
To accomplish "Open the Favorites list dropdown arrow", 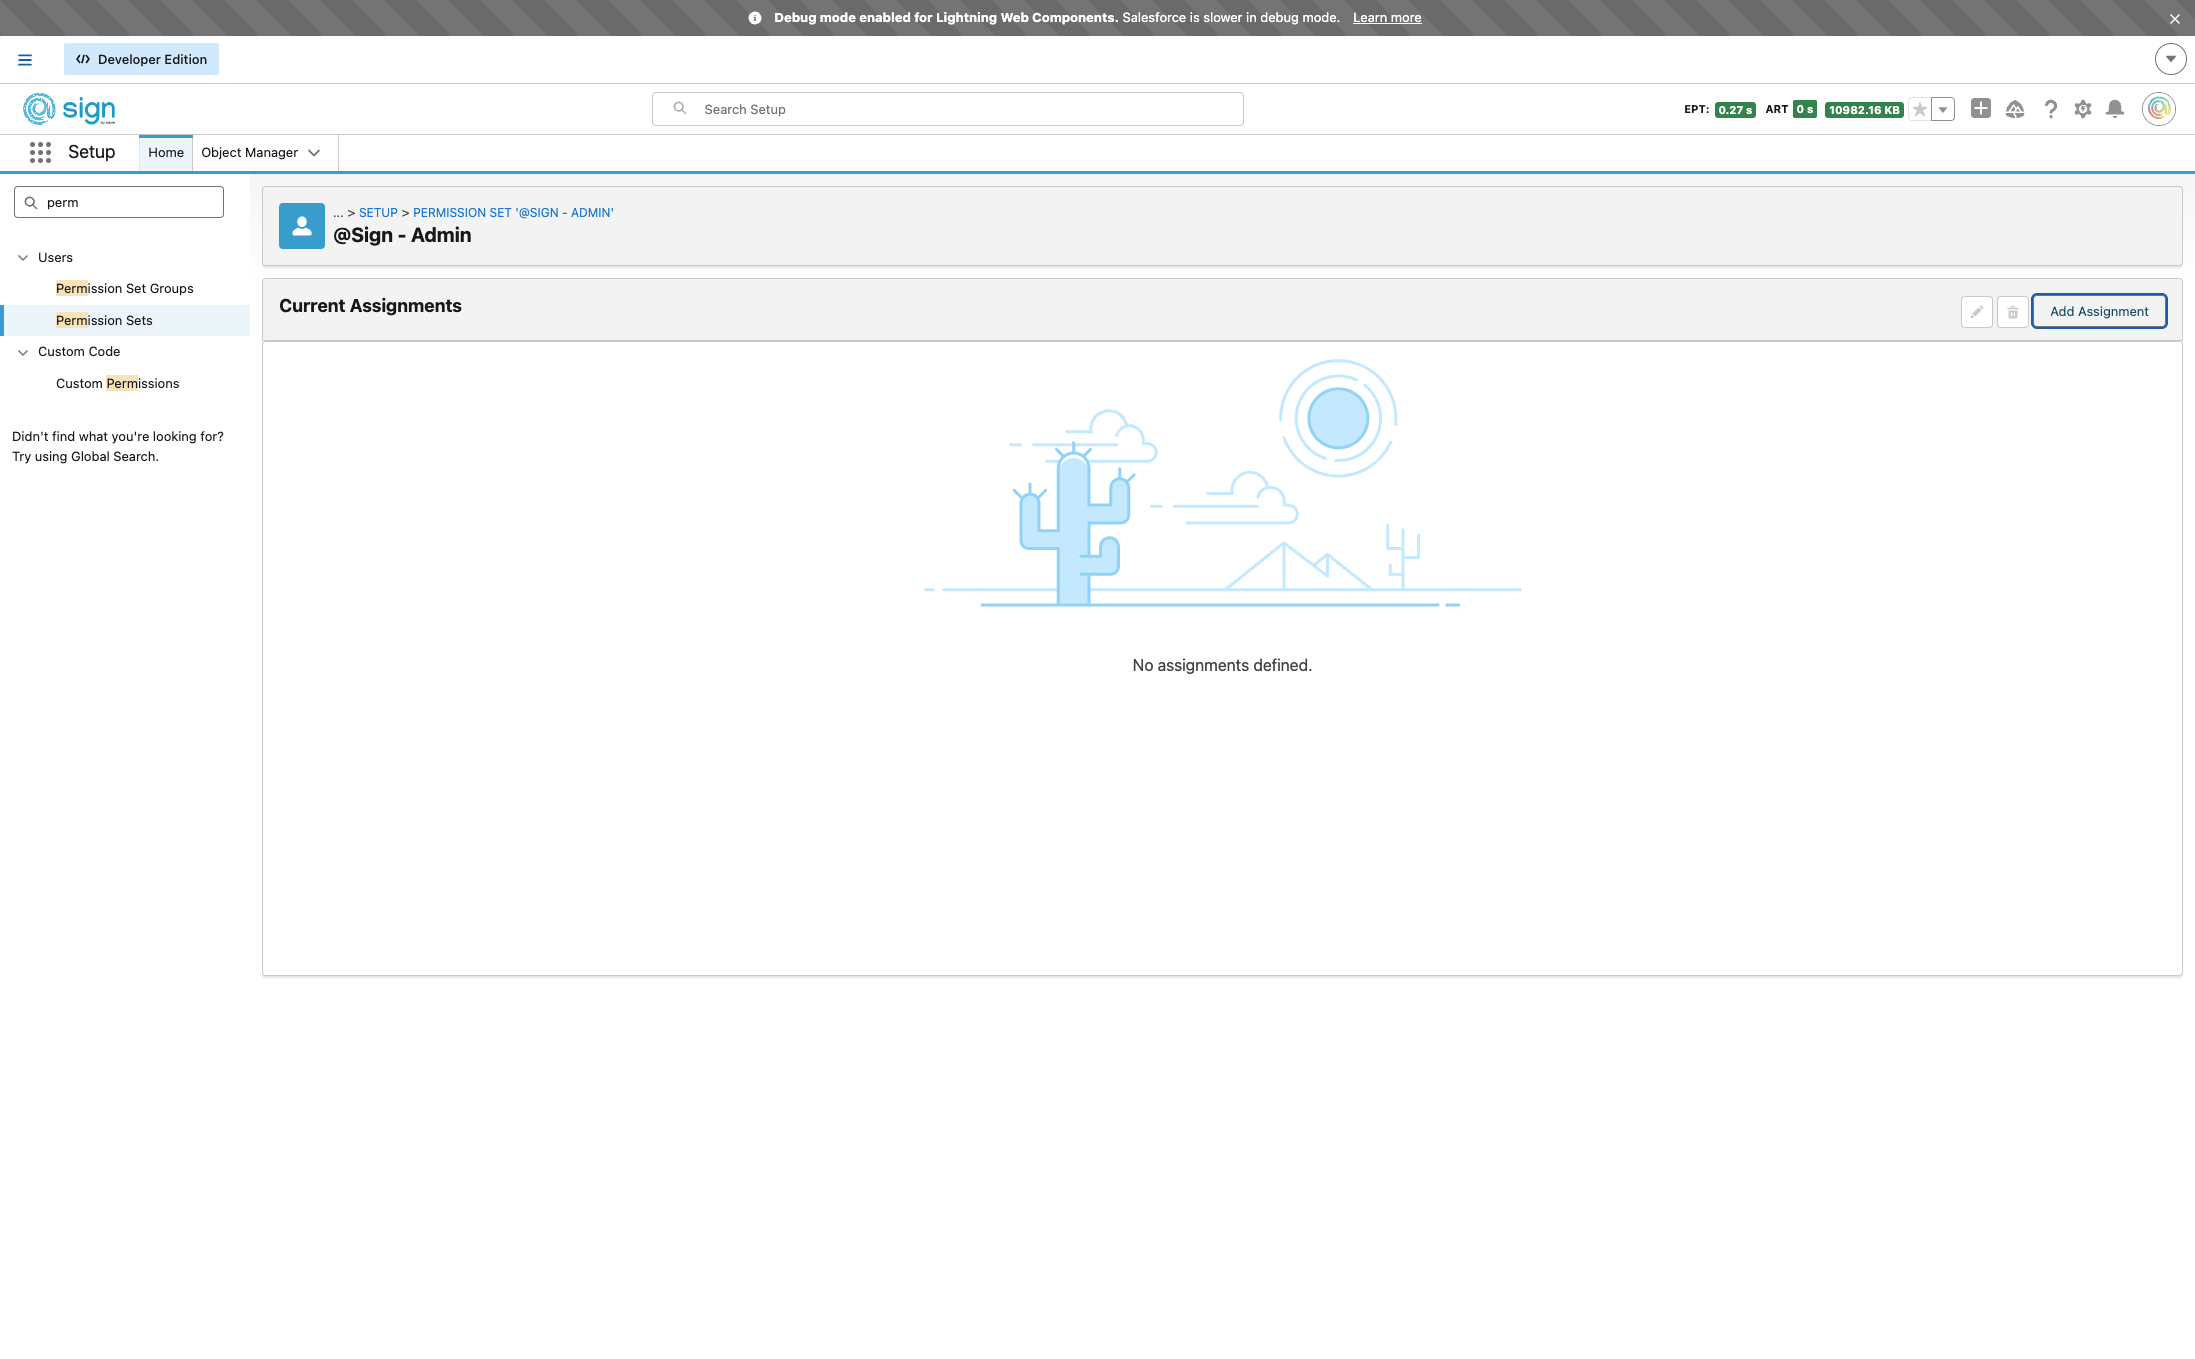I will [1943, 110].
